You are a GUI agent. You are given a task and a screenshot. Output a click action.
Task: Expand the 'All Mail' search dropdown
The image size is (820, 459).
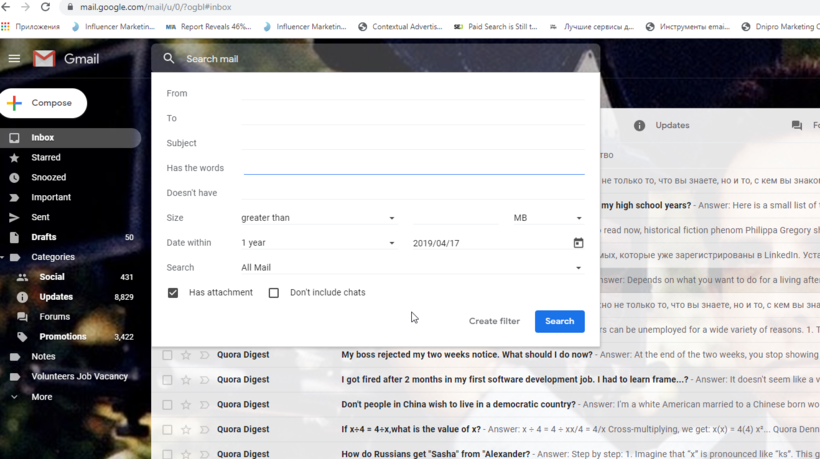[410, 268]
